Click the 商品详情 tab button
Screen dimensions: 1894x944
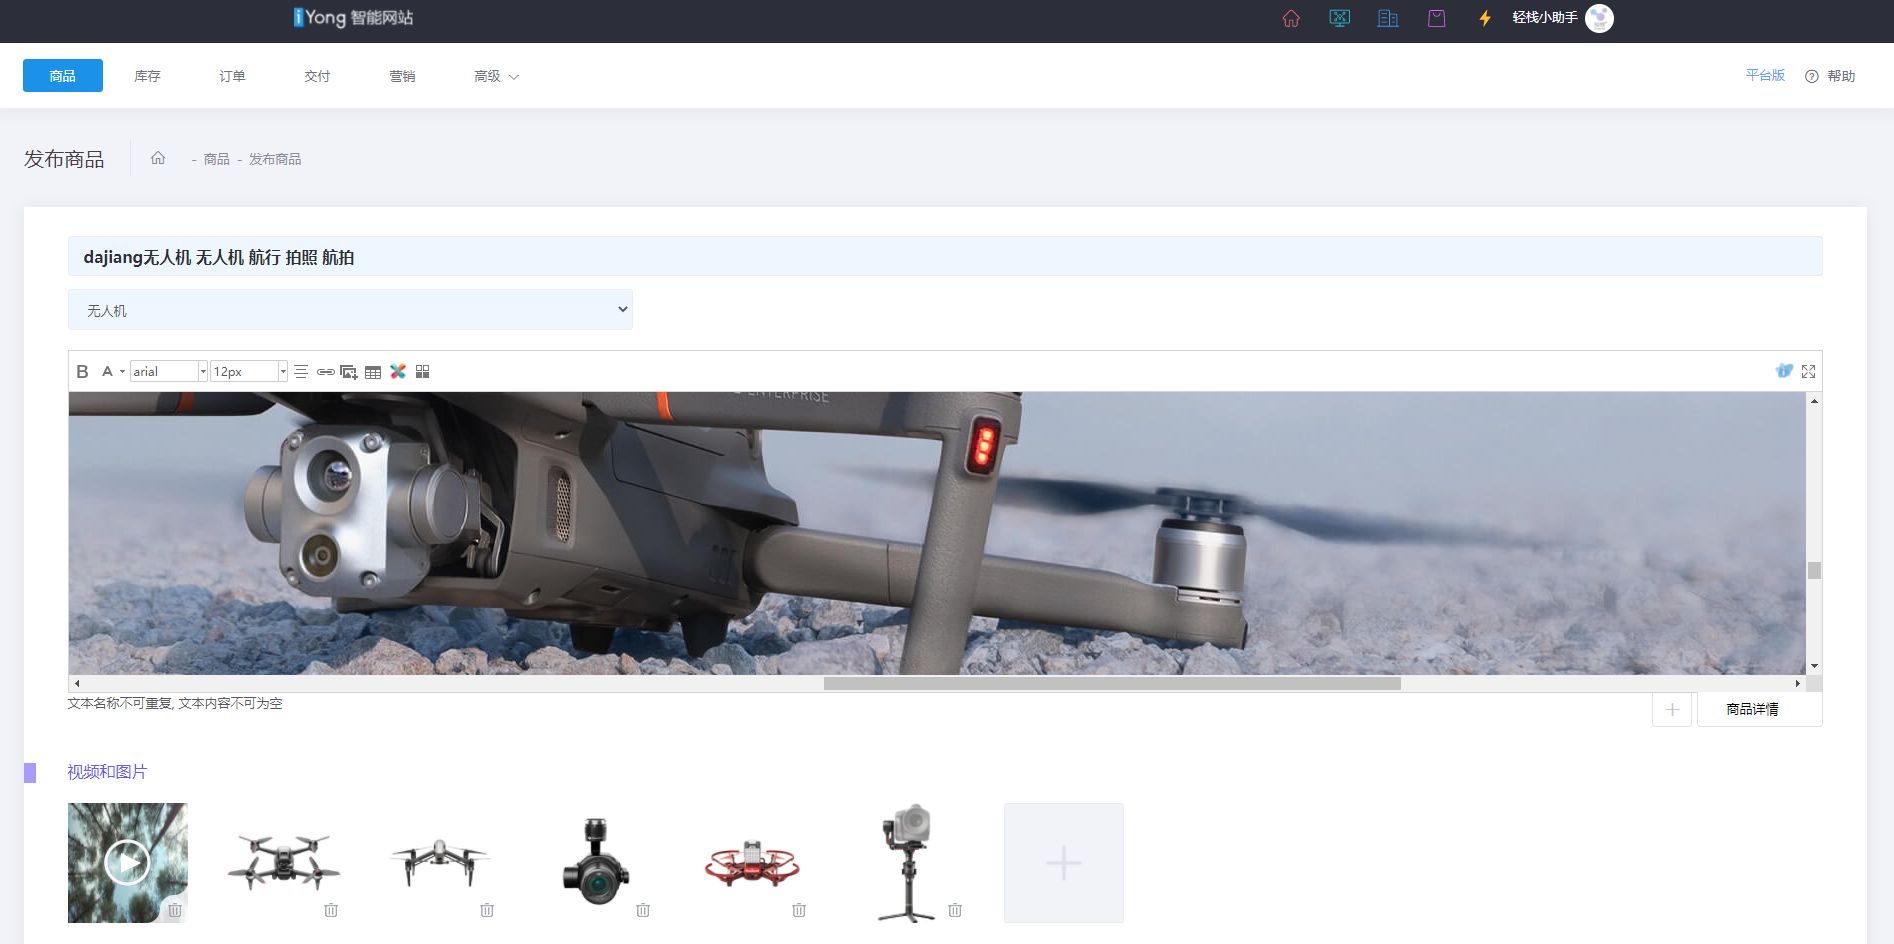[x=1760, y=709]
